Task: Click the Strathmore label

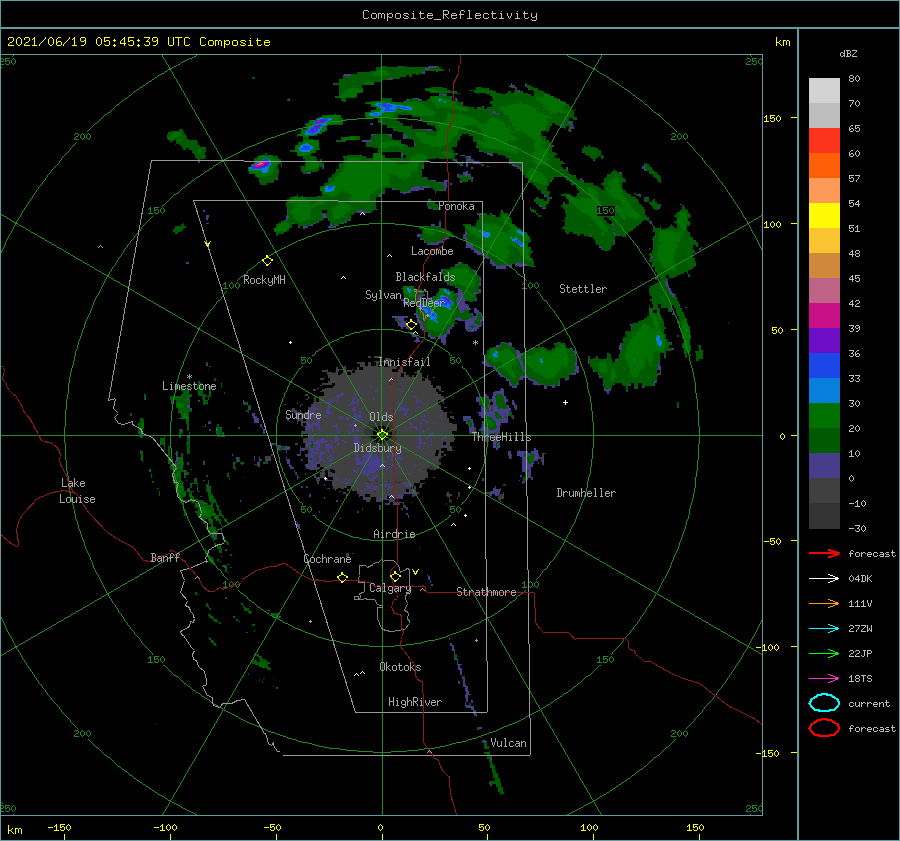Action: coord(486,592)
